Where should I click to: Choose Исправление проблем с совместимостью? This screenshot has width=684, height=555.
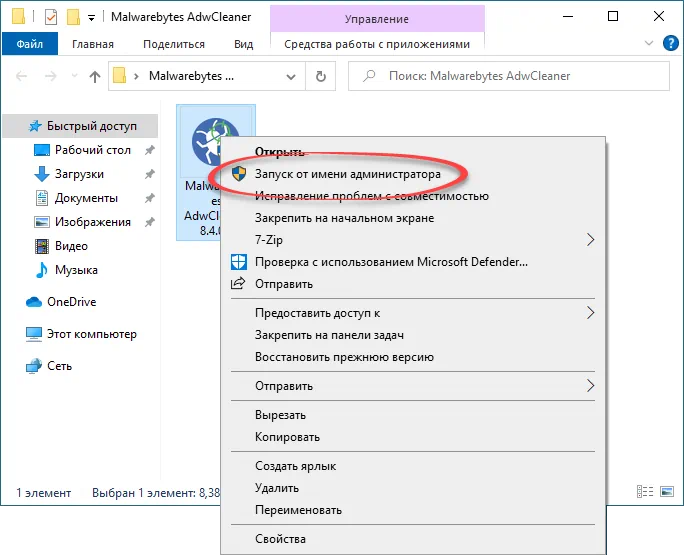(413, 196)
